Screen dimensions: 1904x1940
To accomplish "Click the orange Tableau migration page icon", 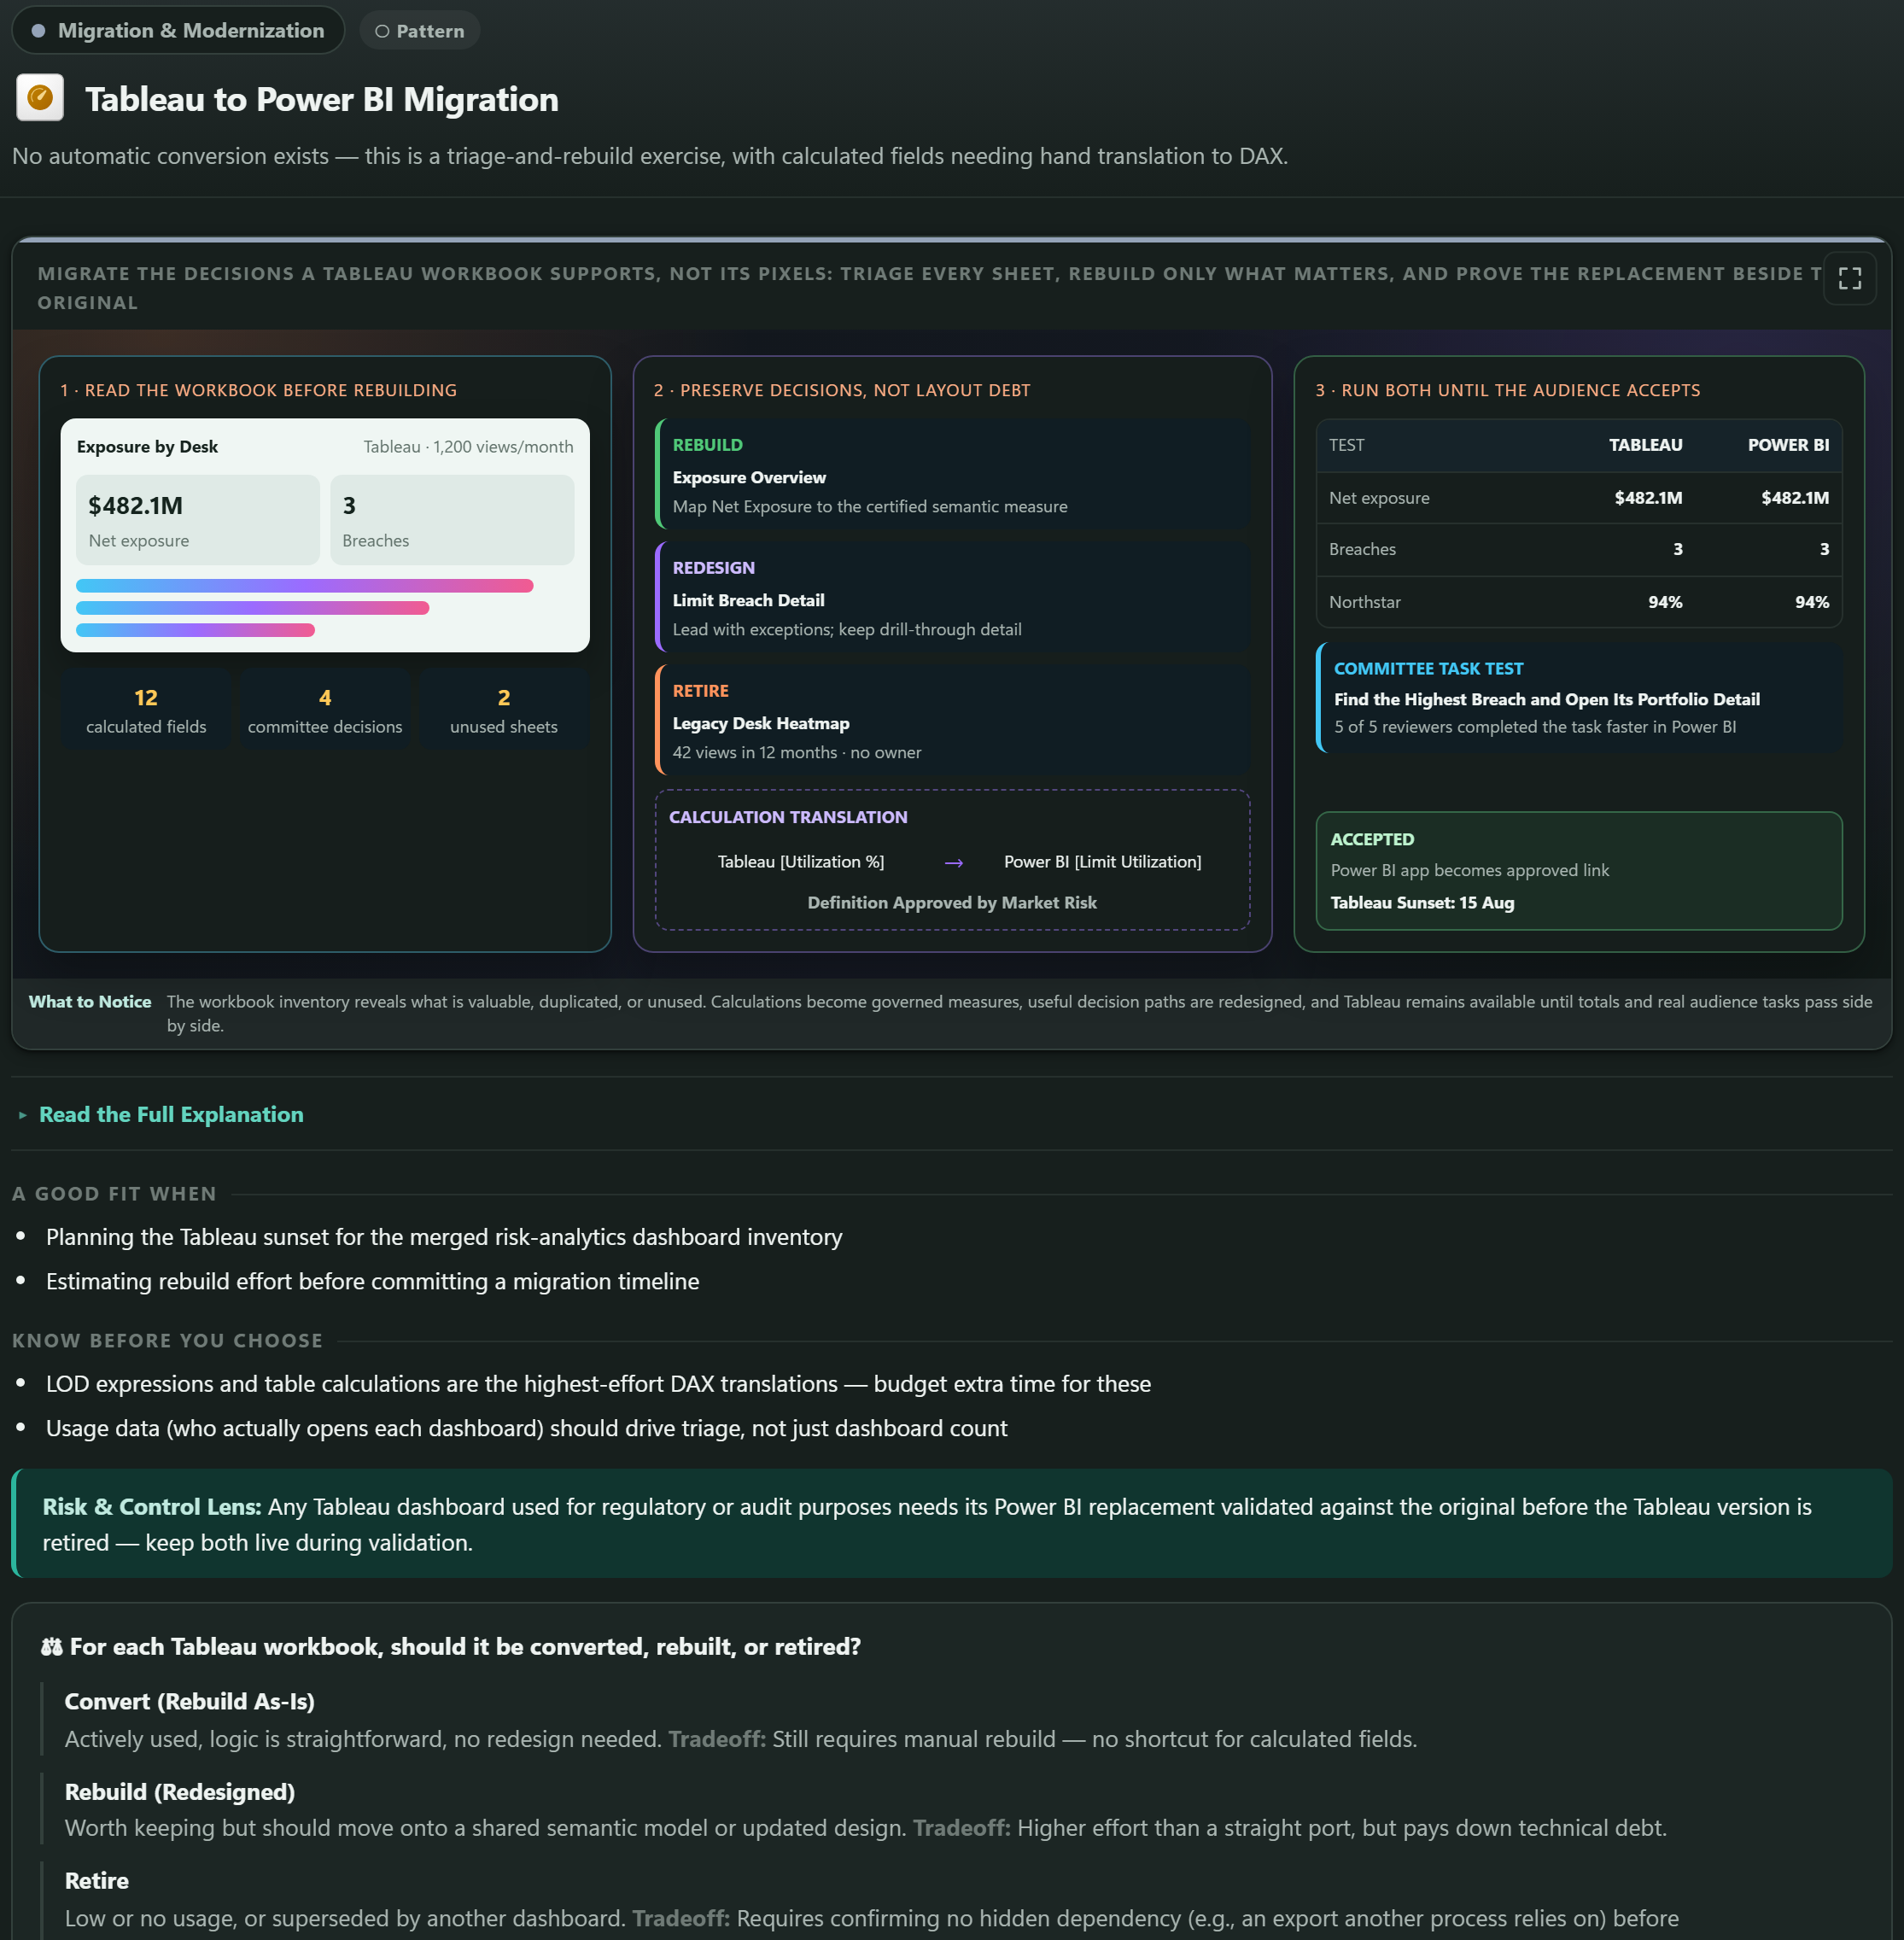I will (40, 97).
